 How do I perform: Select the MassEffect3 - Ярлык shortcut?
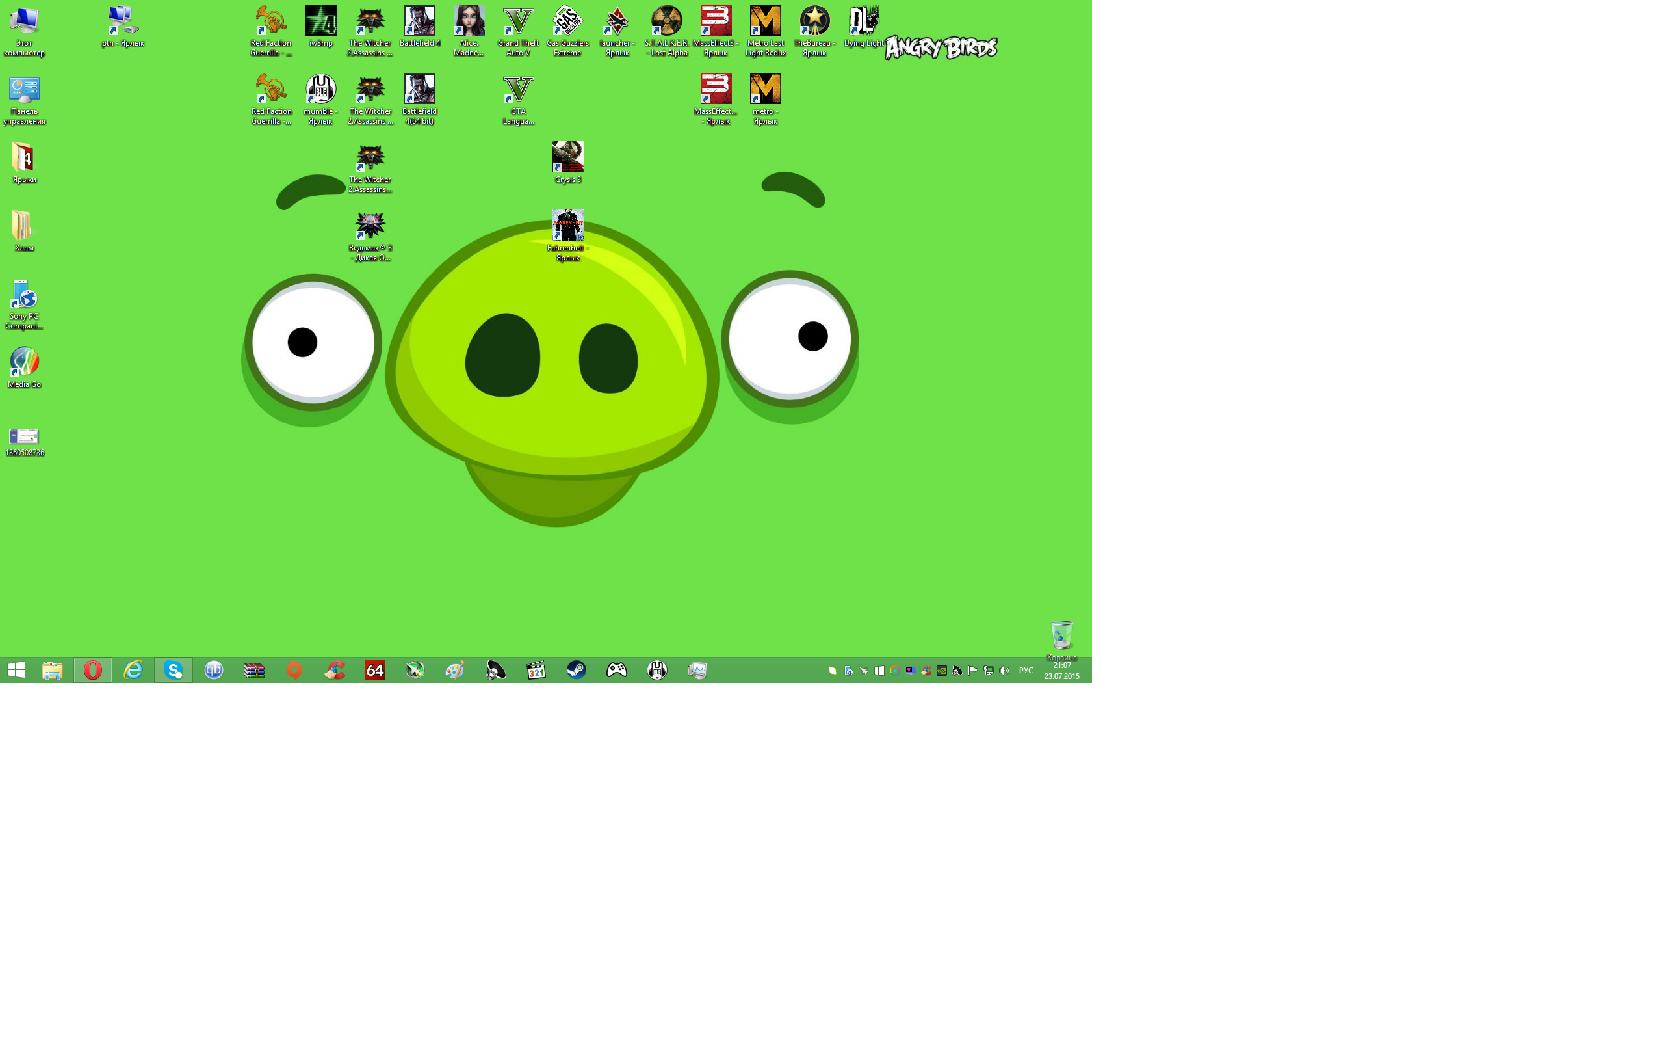pos(715,31)
